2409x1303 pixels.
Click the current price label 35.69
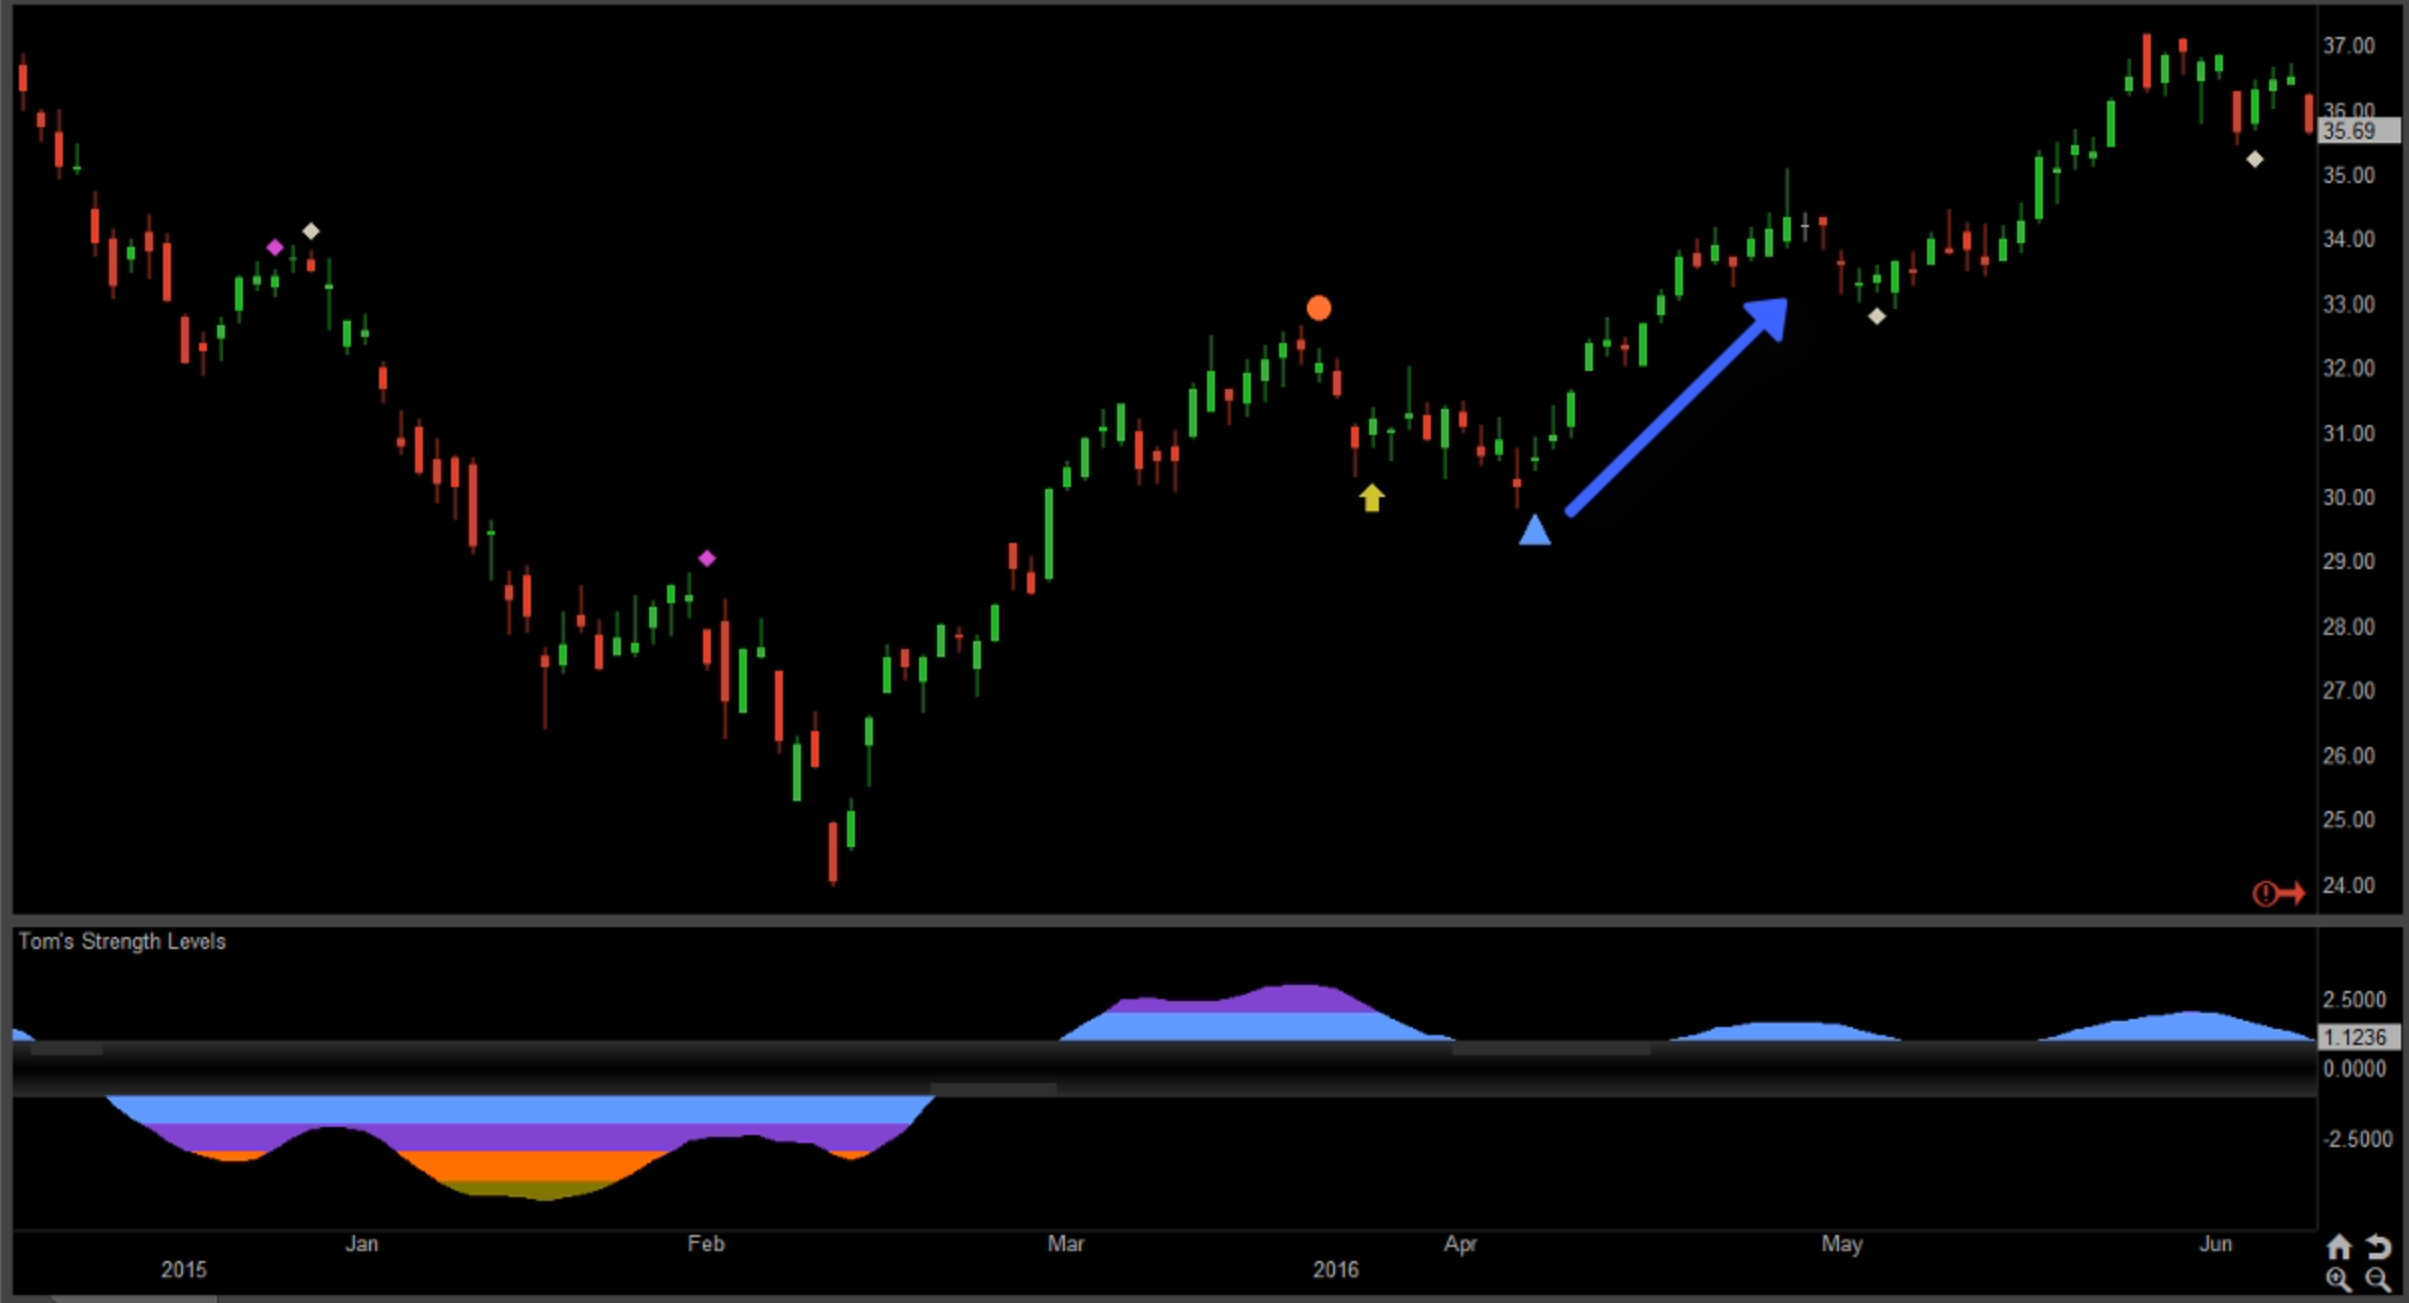click(2358, 131)
